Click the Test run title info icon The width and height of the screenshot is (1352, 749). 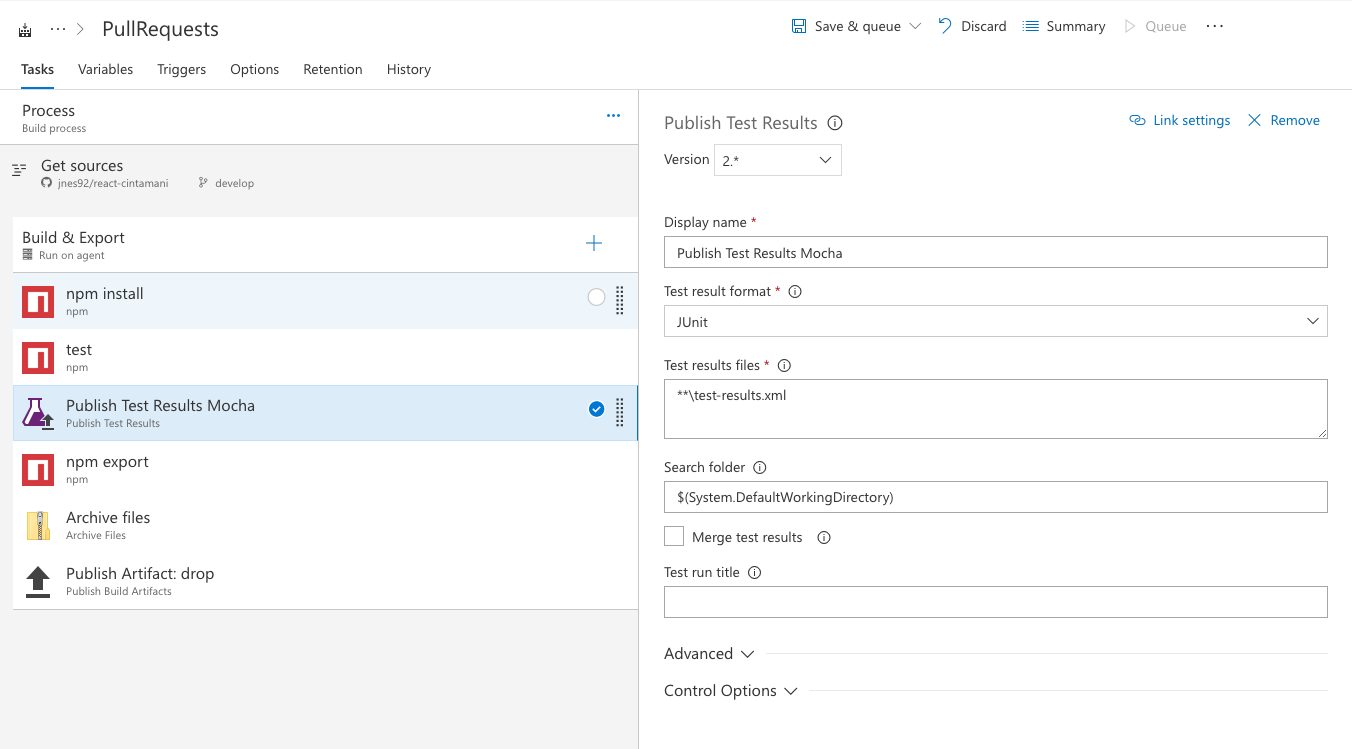[755, 573]
